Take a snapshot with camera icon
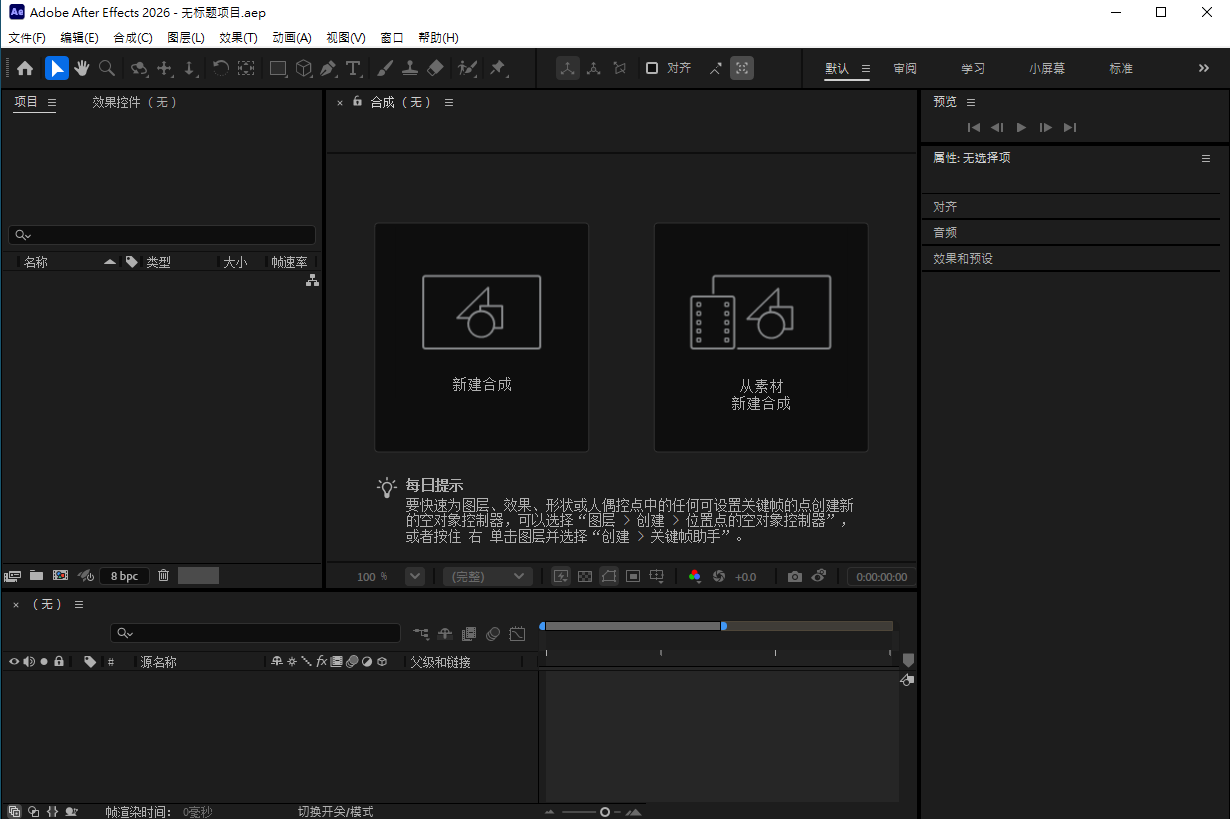Screen dimensions: 1230x819 click(x=794, y=577)
